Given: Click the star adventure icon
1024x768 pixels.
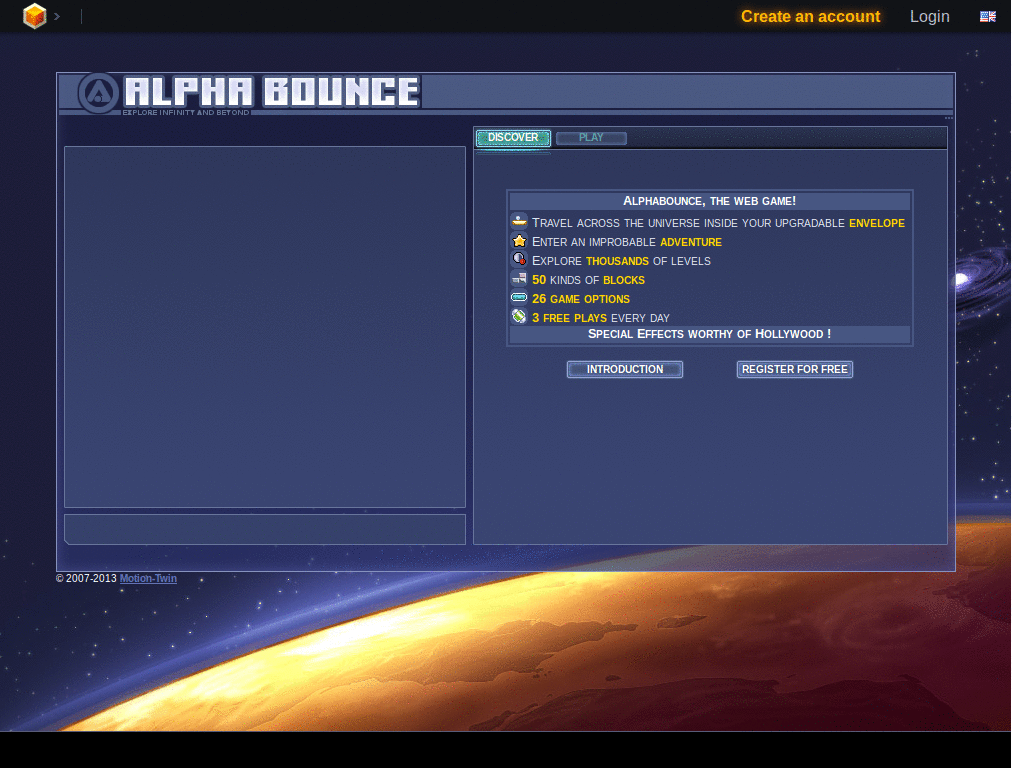Looking at the screenshot, I should [519, 241].
